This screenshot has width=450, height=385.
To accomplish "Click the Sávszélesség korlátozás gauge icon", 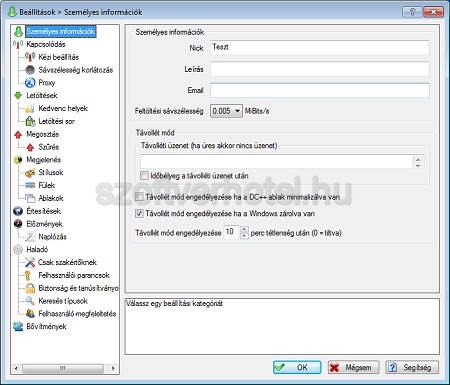I will point(30,70).
